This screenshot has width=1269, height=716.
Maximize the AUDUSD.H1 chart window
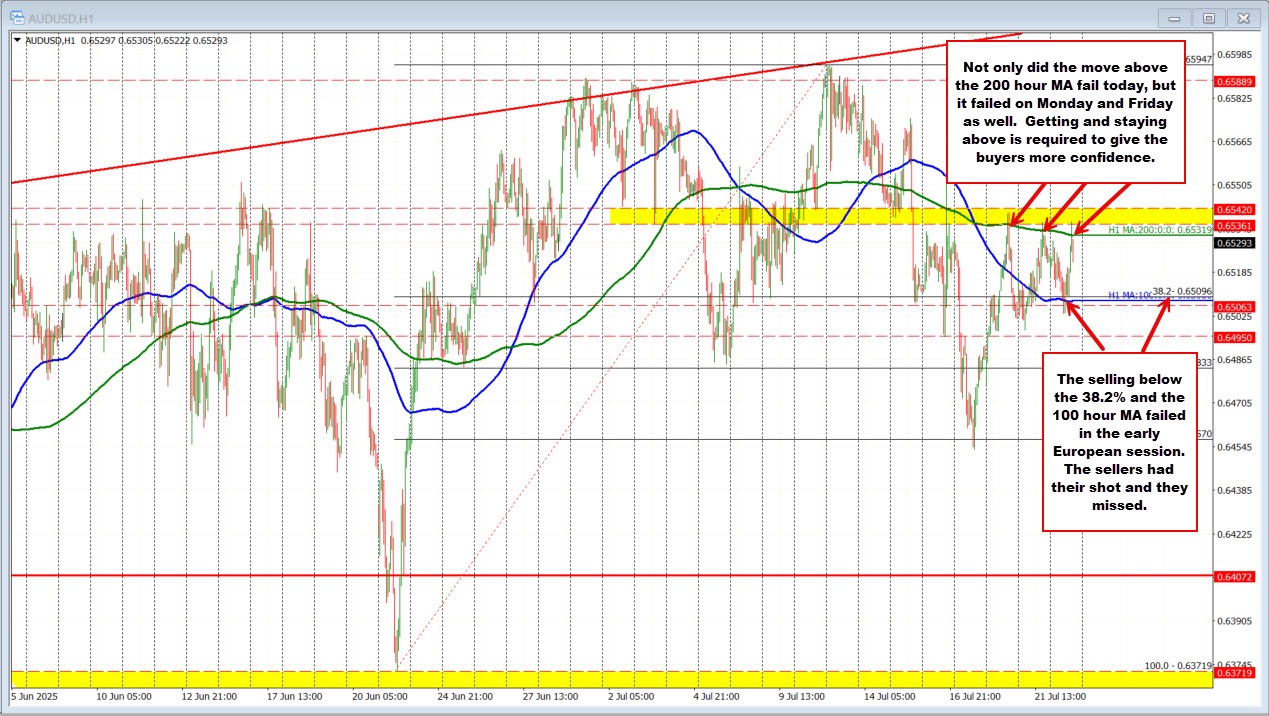(x=1210, y=17)
